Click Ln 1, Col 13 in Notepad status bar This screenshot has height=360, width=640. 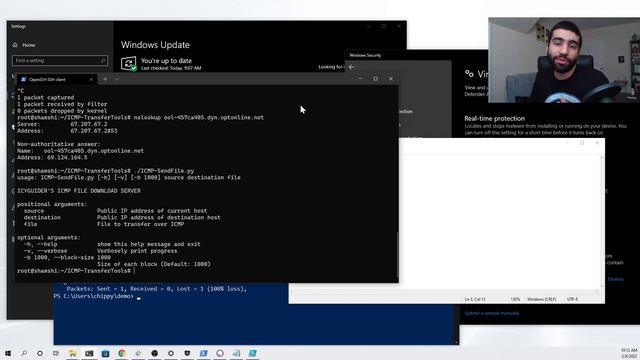pos(475,299)
